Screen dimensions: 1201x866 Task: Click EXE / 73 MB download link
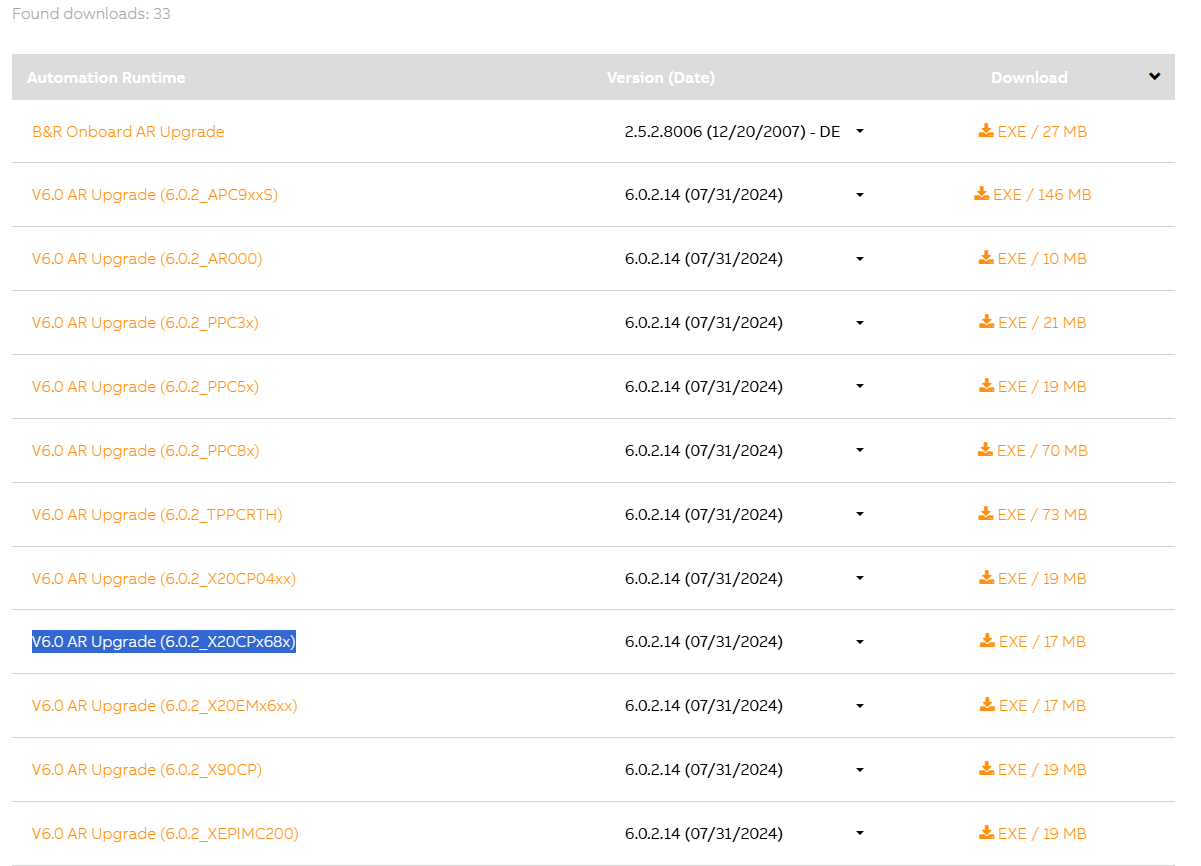click(1033, 514)
